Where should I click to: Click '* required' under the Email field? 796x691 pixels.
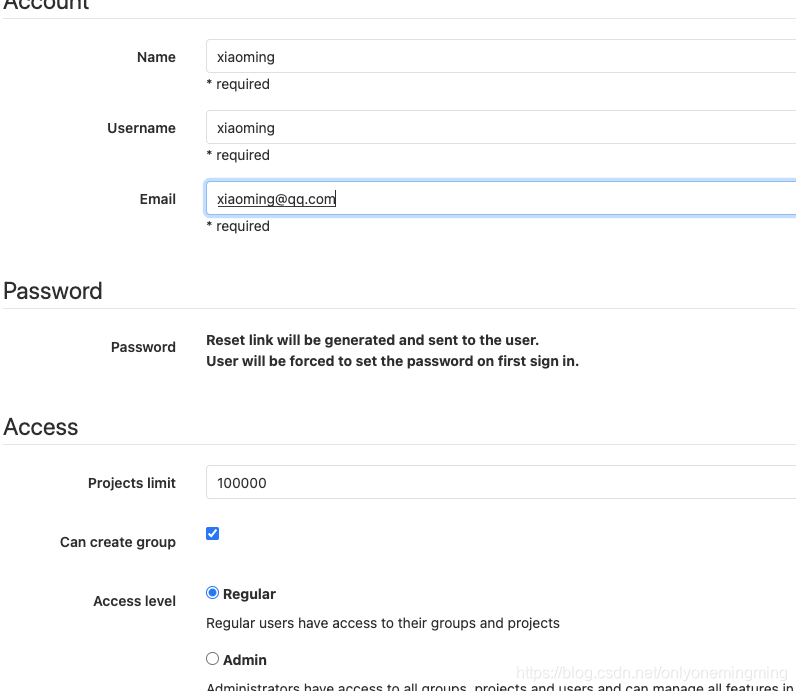[x=238, y=226]
